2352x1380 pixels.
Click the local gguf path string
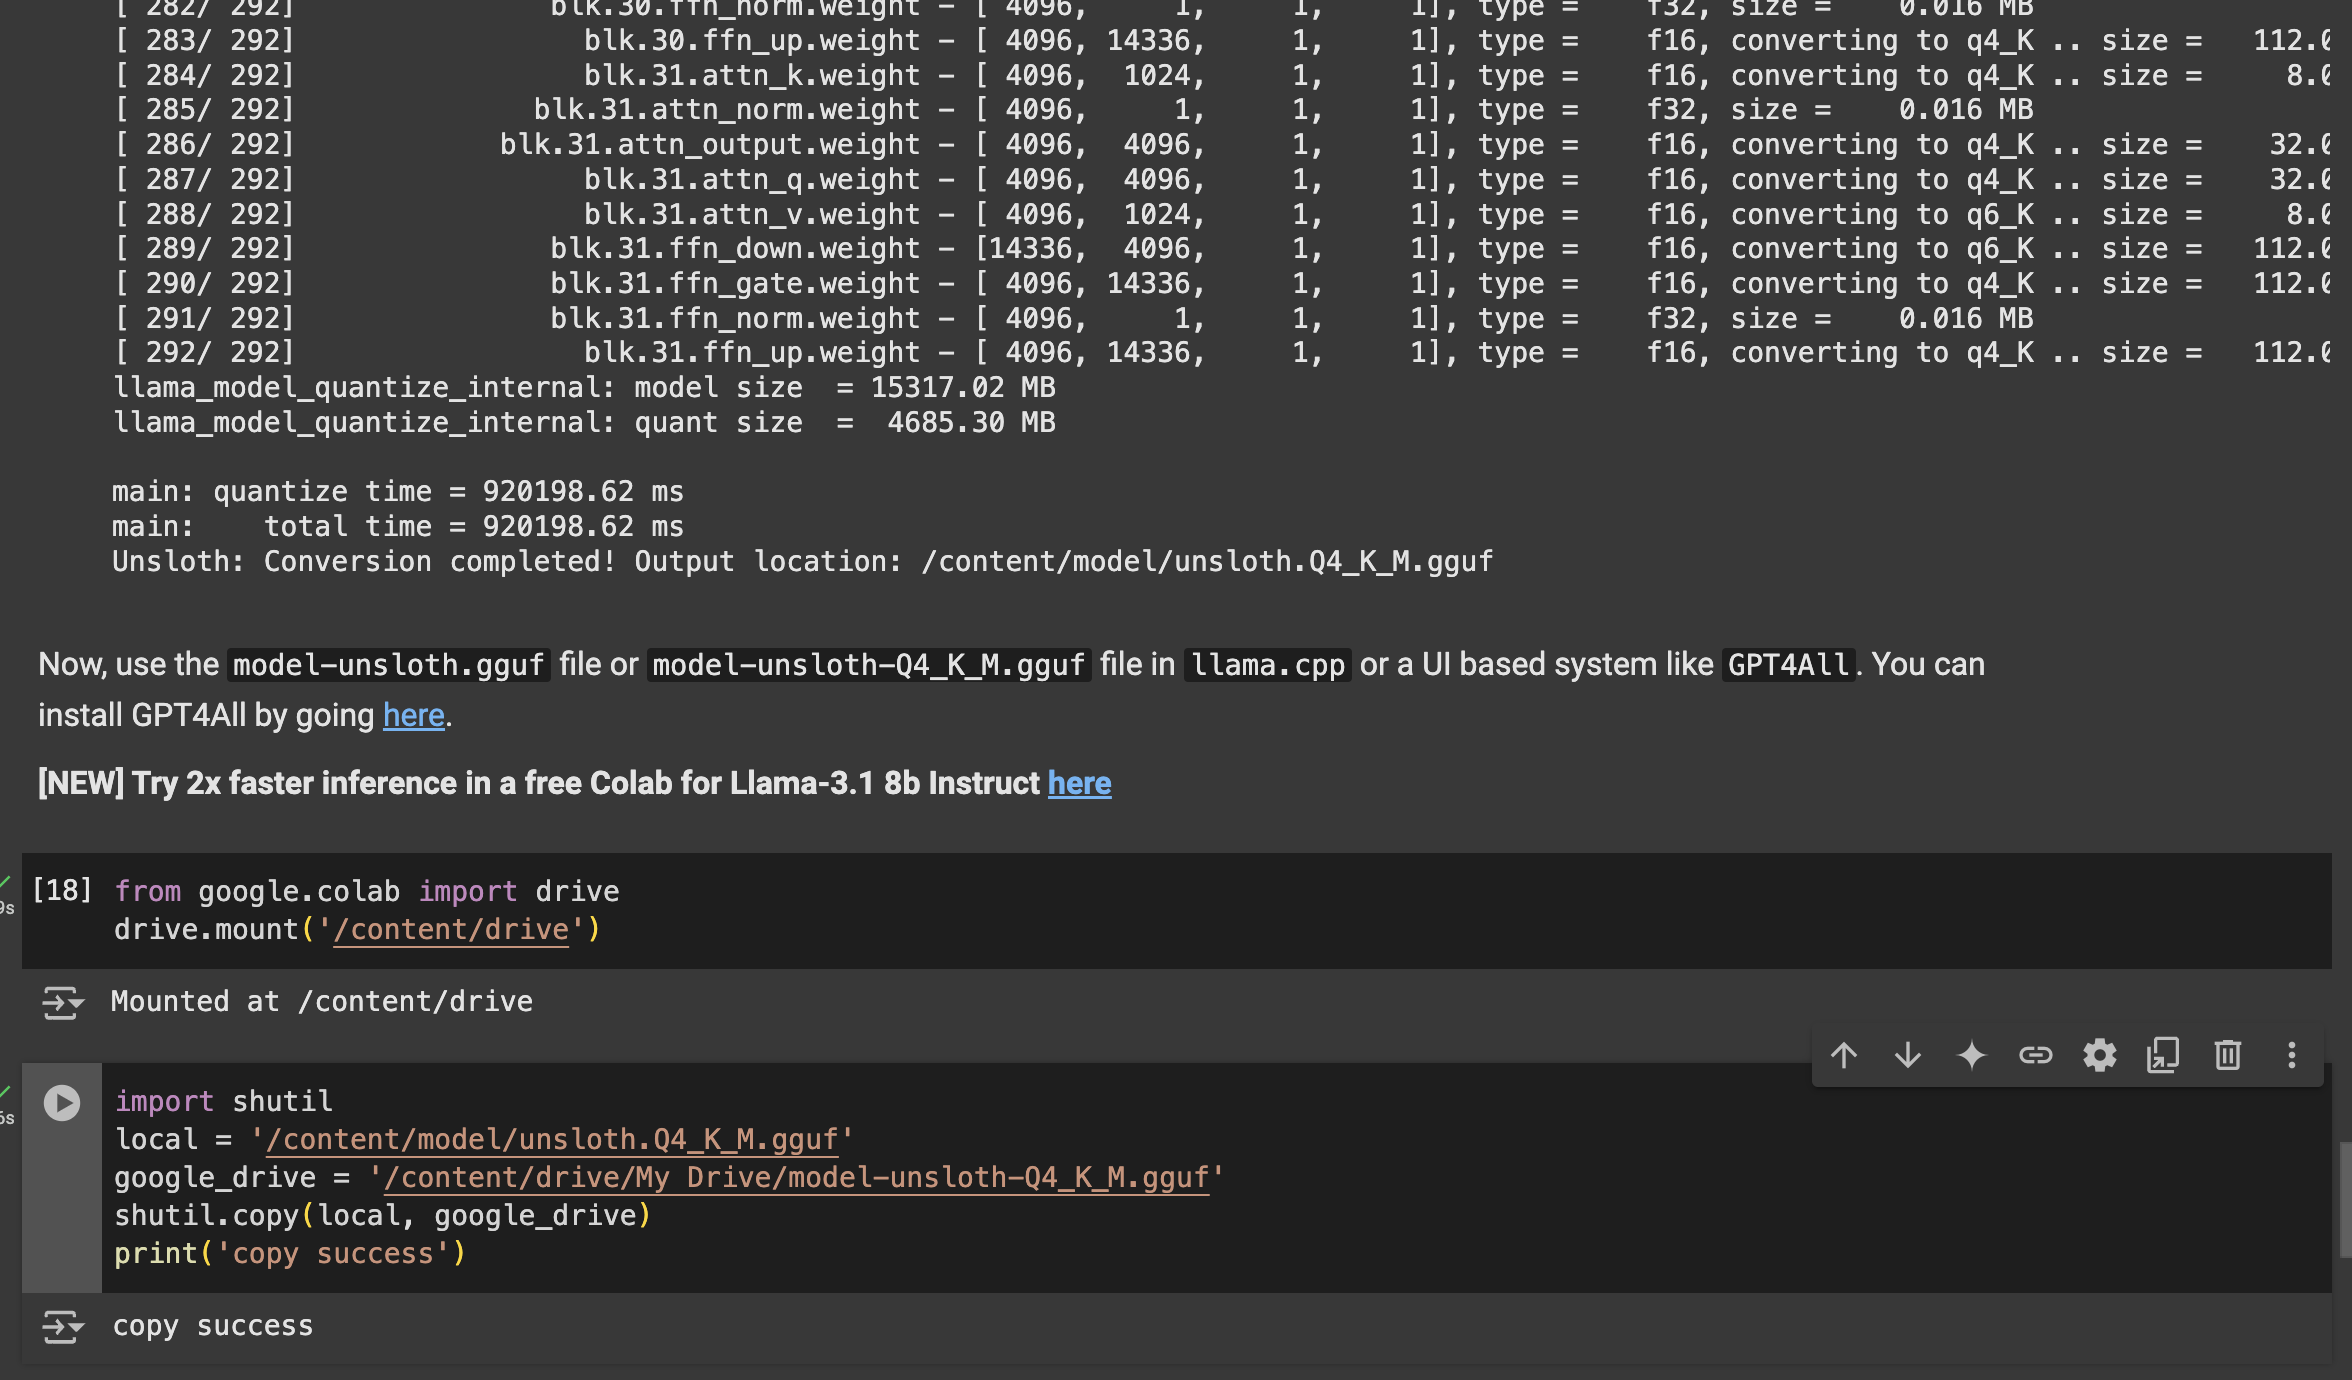click(550, 1140)
